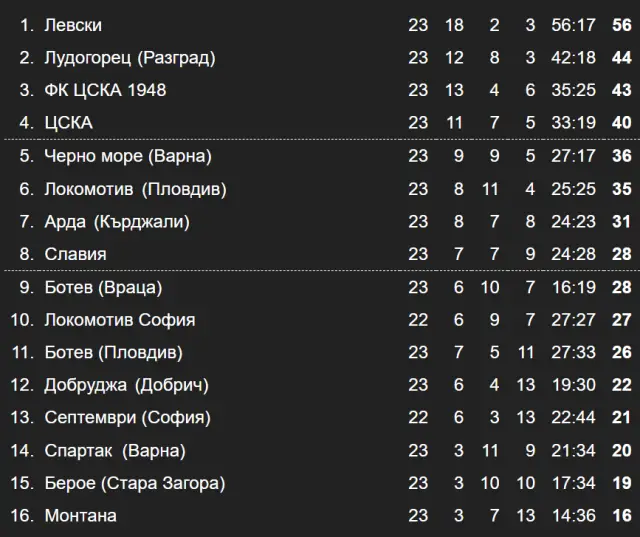Click Добруджа (Добрич) team name
The height and width of the screenshot is (537, 640).
pos(126,385)
